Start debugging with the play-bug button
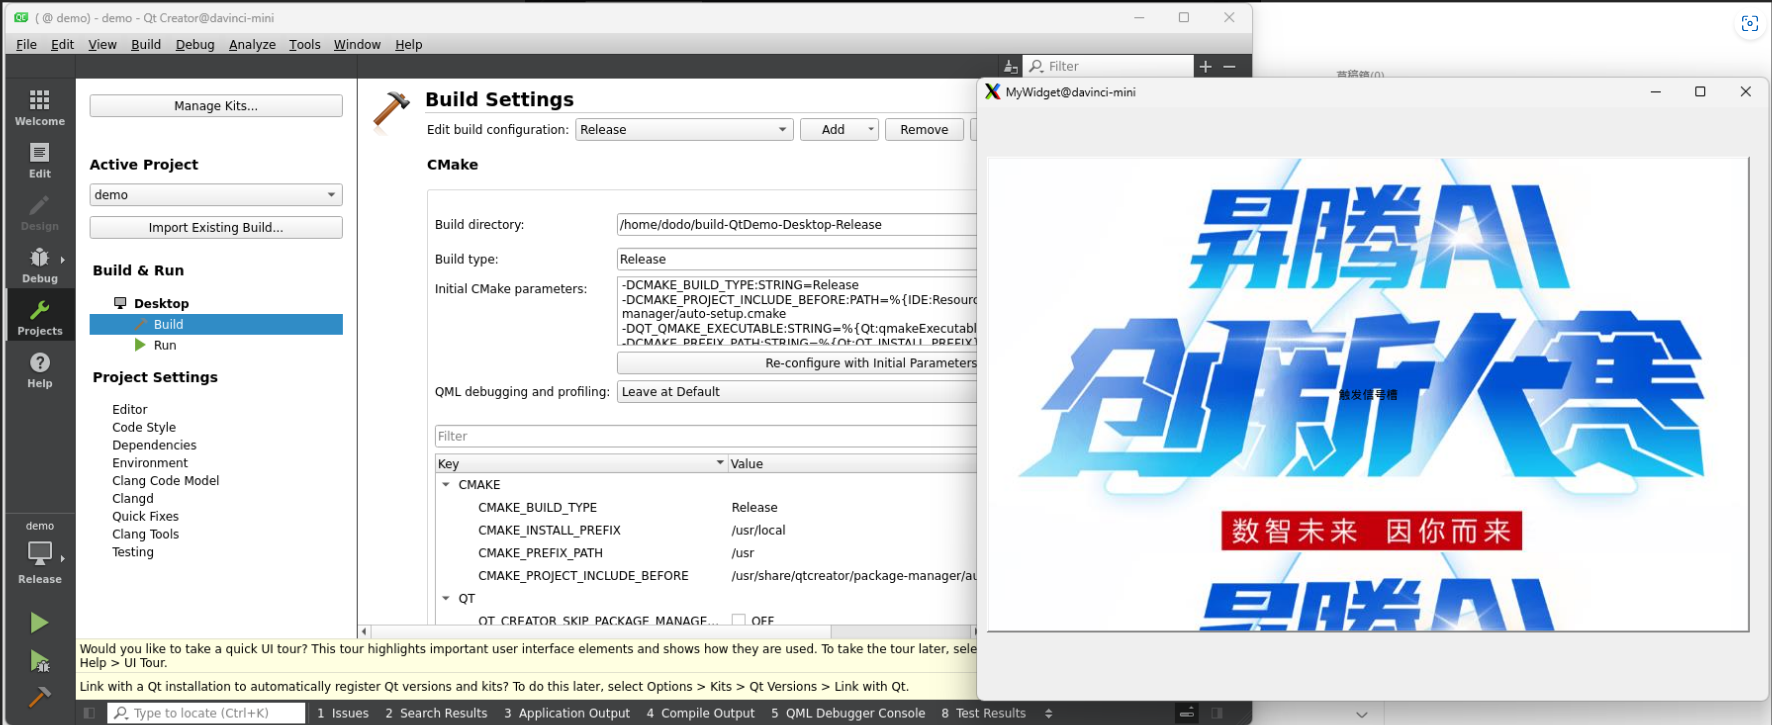 coord(39,660)
